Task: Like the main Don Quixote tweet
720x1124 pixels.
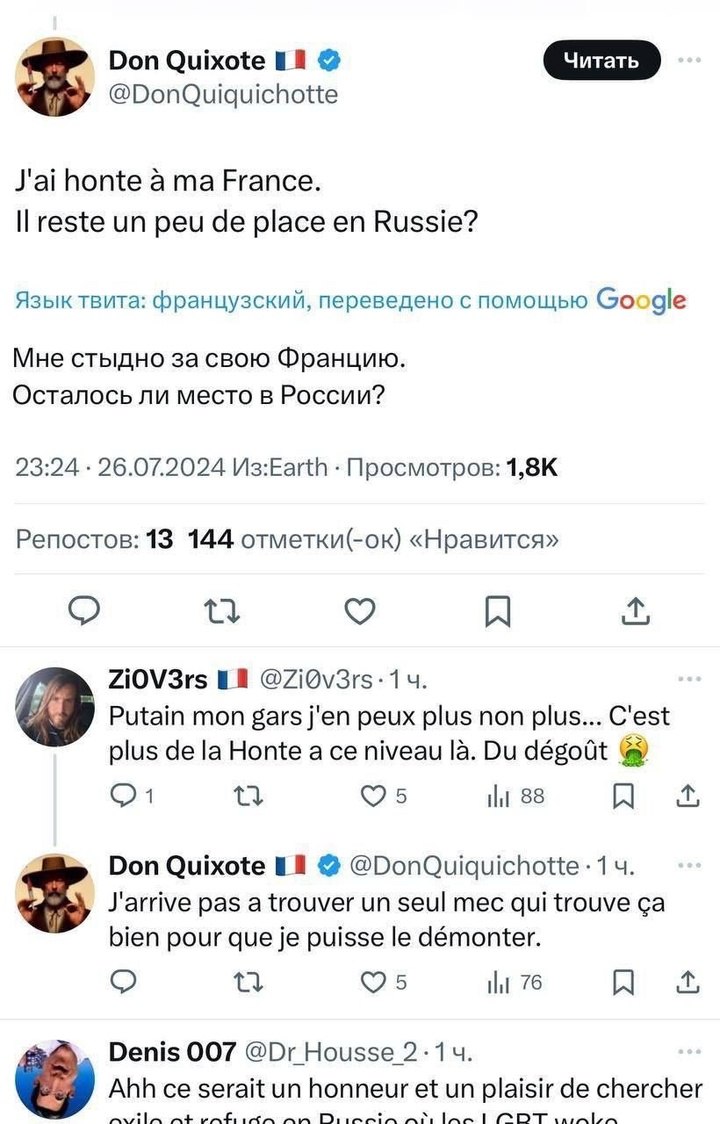Action: [360, 611]
